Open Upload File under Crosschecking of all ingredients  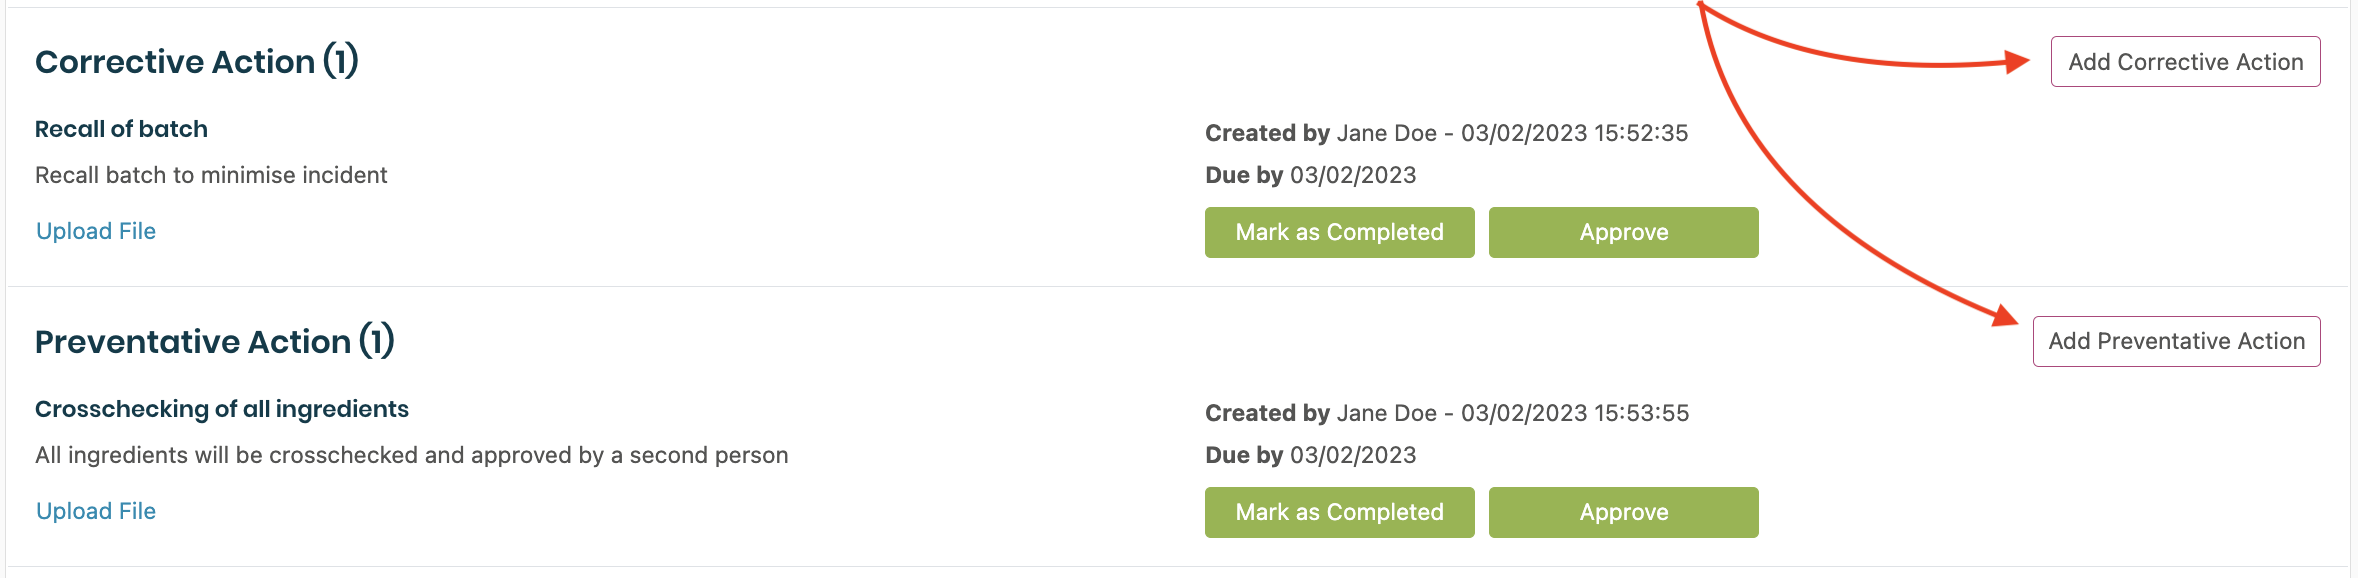[x=96, y=511]
